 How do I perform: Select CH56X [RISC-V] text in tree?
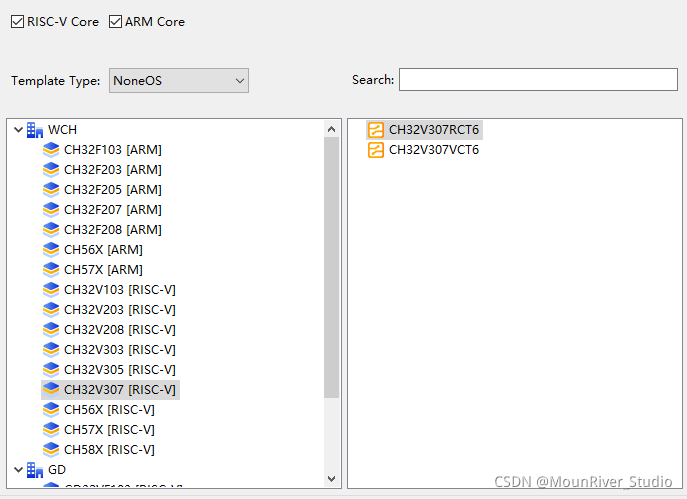coord(109,410)
